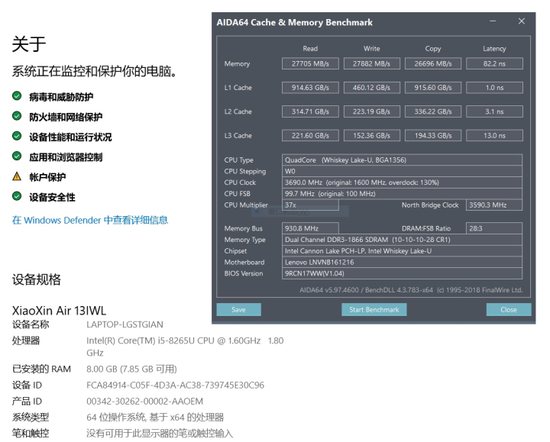Click CPU Multiplier field 37x
Image resolution: width=550 pixels, height=442 pixels.
310,205
